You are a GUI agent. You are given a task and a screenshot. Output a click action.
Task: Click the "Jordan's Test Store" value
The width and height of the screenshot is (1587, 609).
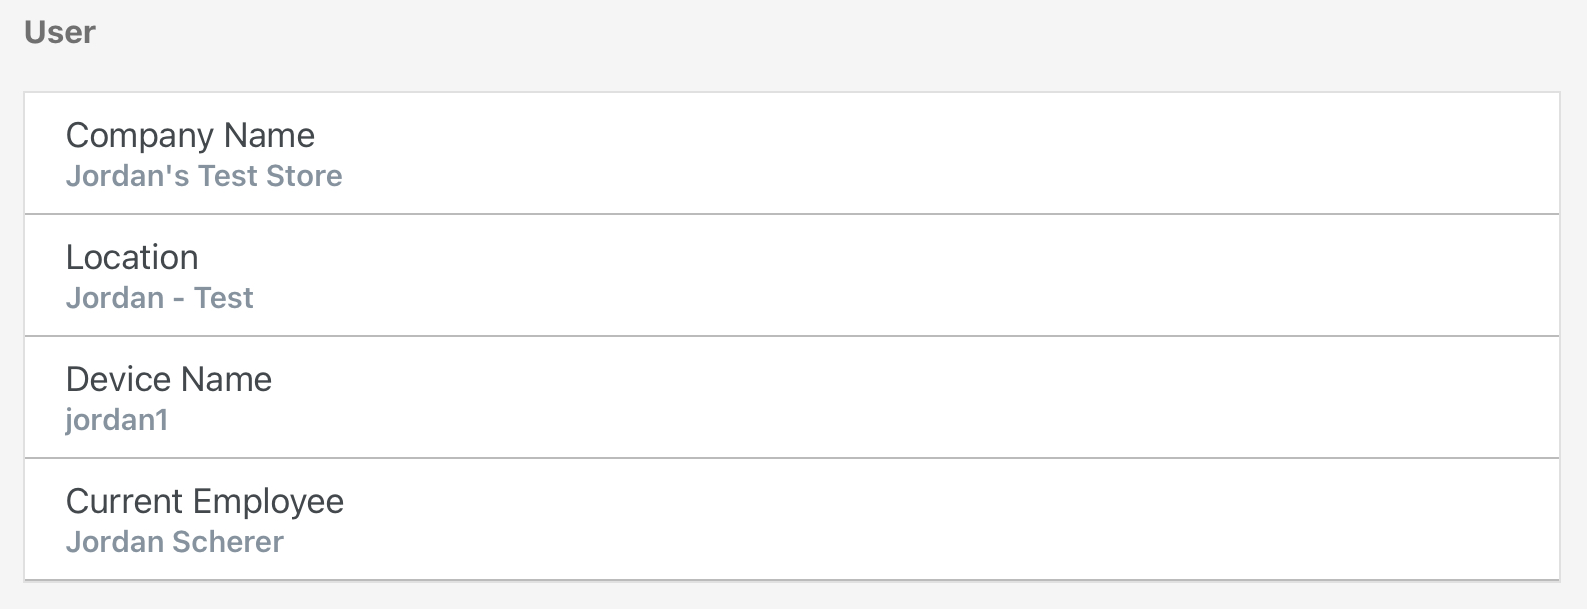click(x=204, y=176)
